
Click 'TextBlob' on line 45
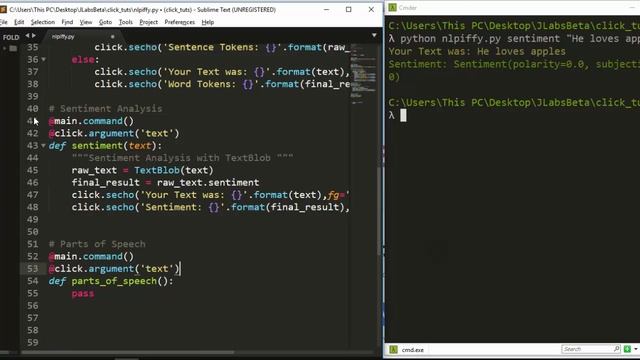point(157,170)
